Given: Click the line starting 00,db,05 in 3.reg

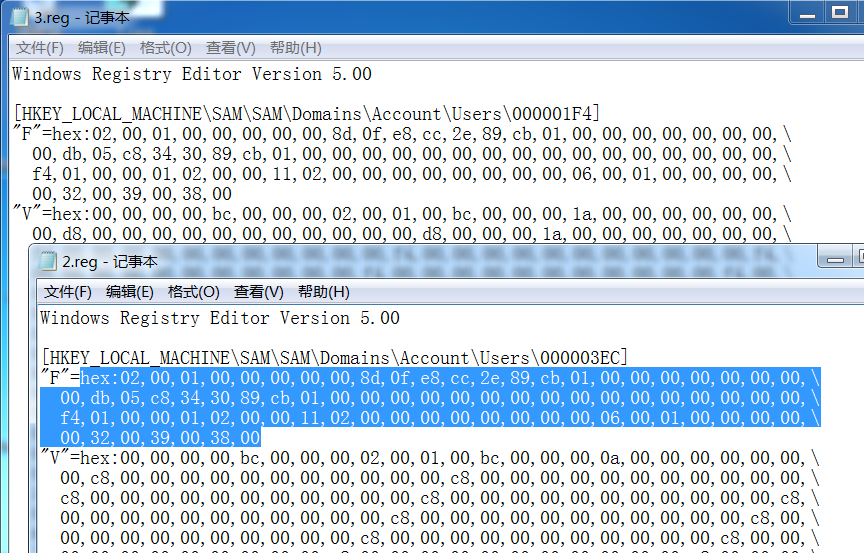Looking at the screenshot, I should [412, 154].
